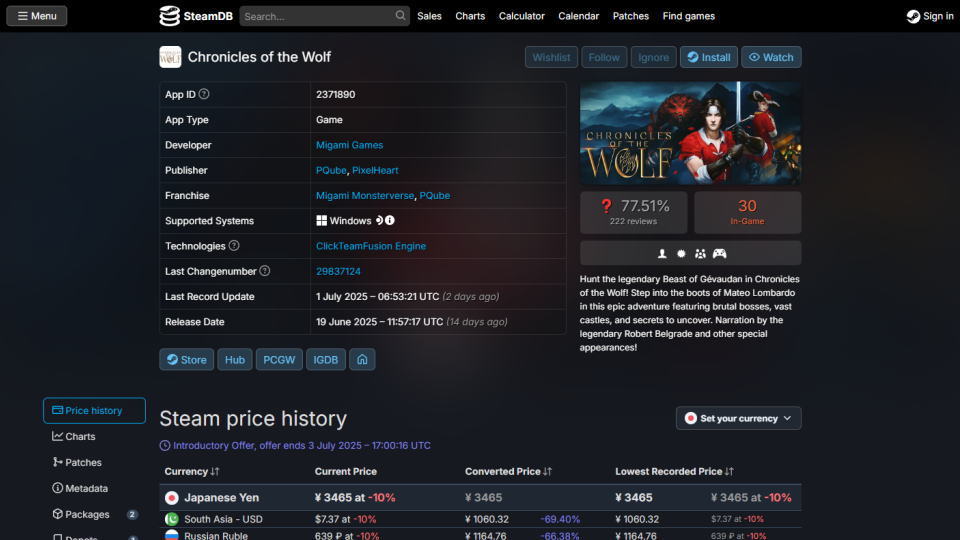Add game with Wishlist button

(x=551, y=57)
